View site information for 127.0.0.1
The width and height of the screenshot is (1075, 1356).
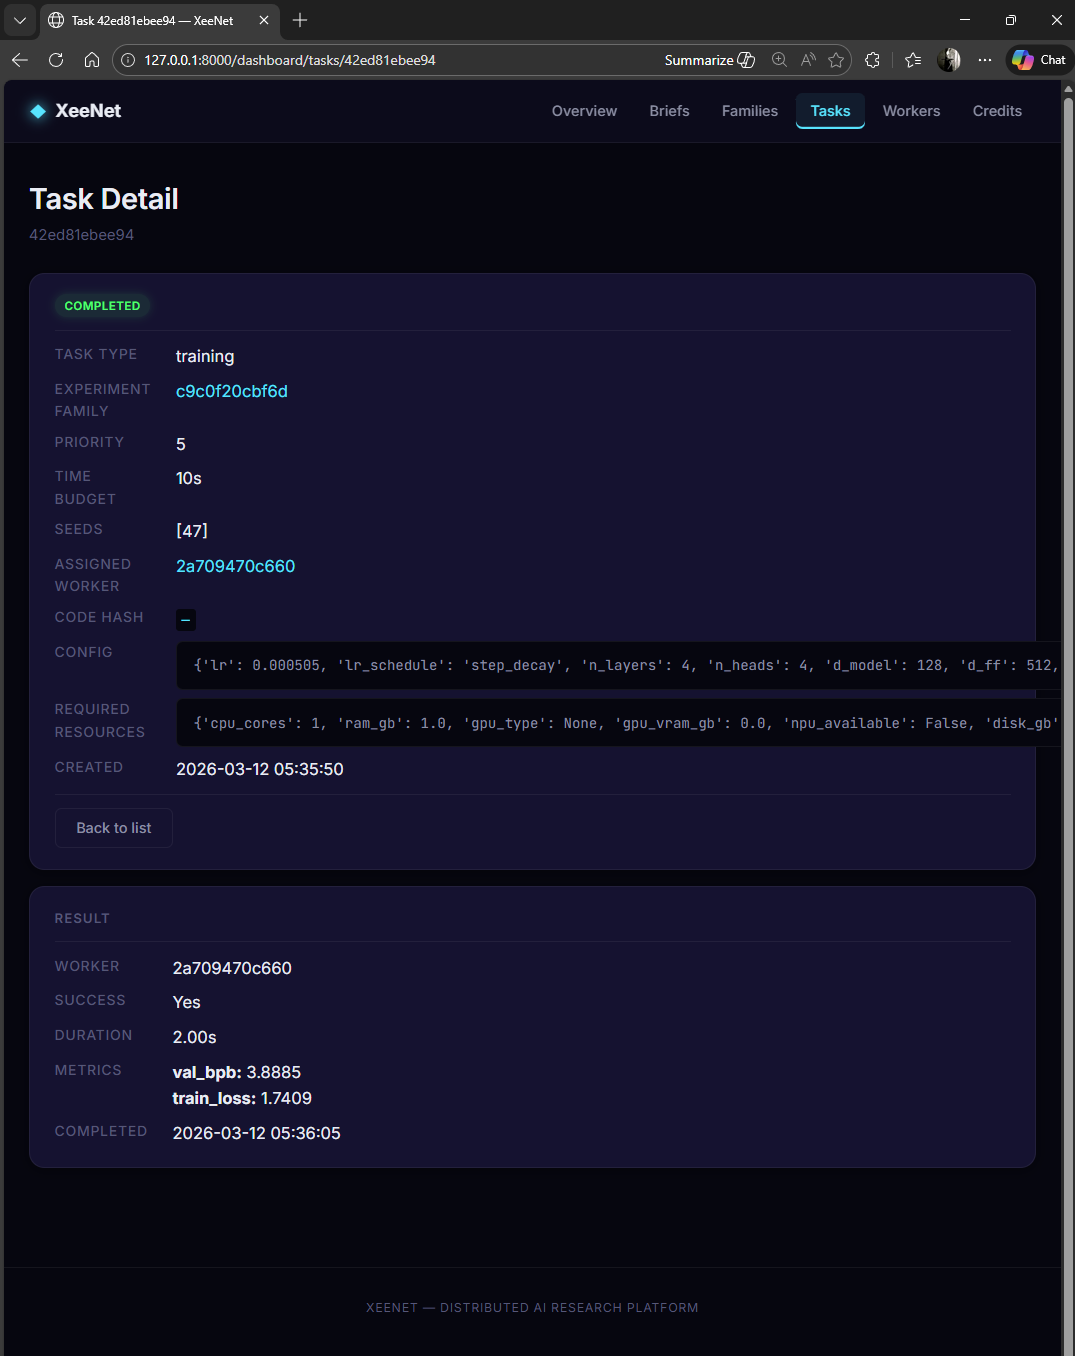pos(126,60)
